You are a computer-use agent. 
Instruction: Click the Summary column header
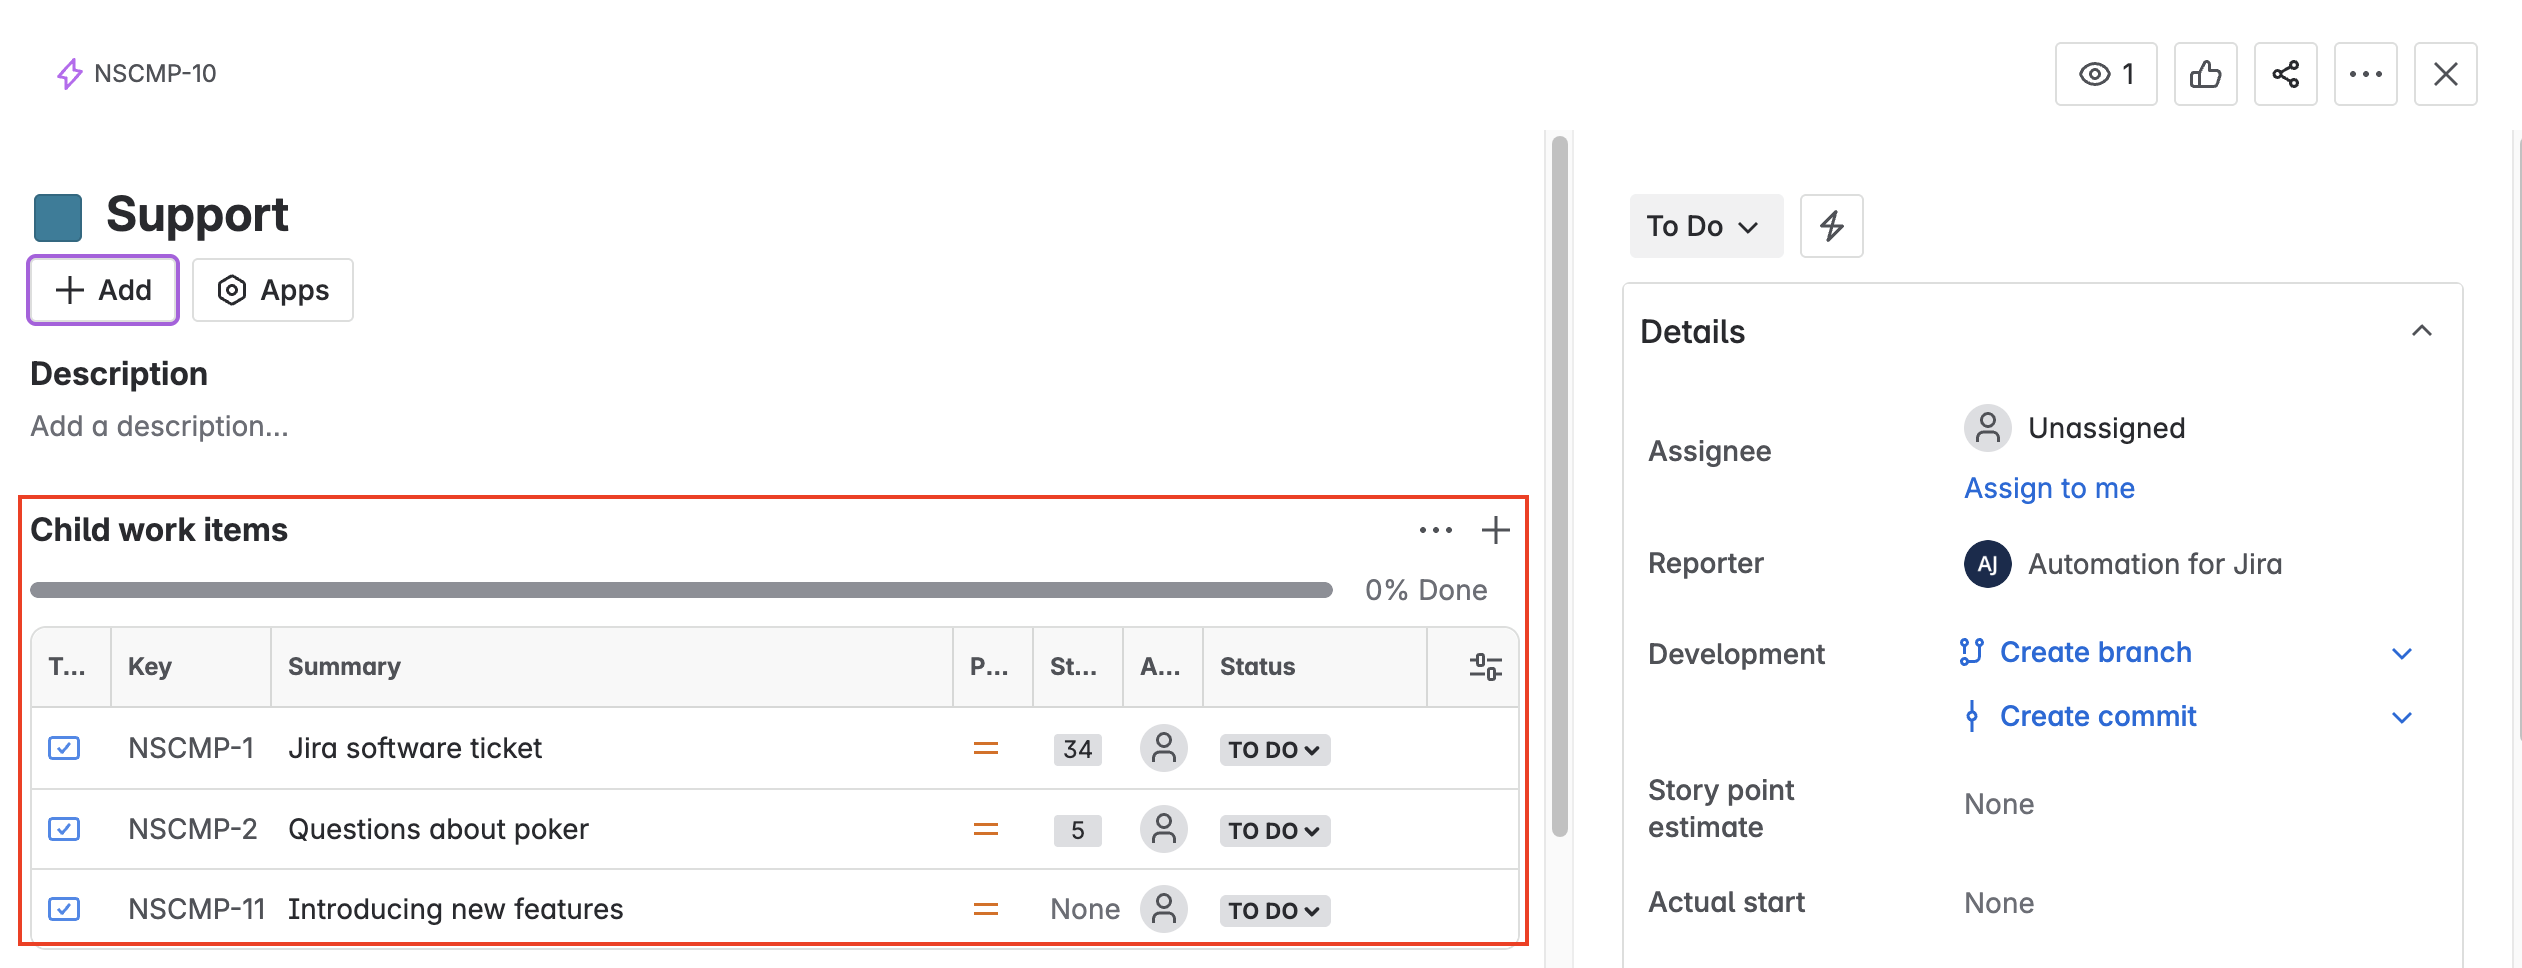click(x=345, y=667)
